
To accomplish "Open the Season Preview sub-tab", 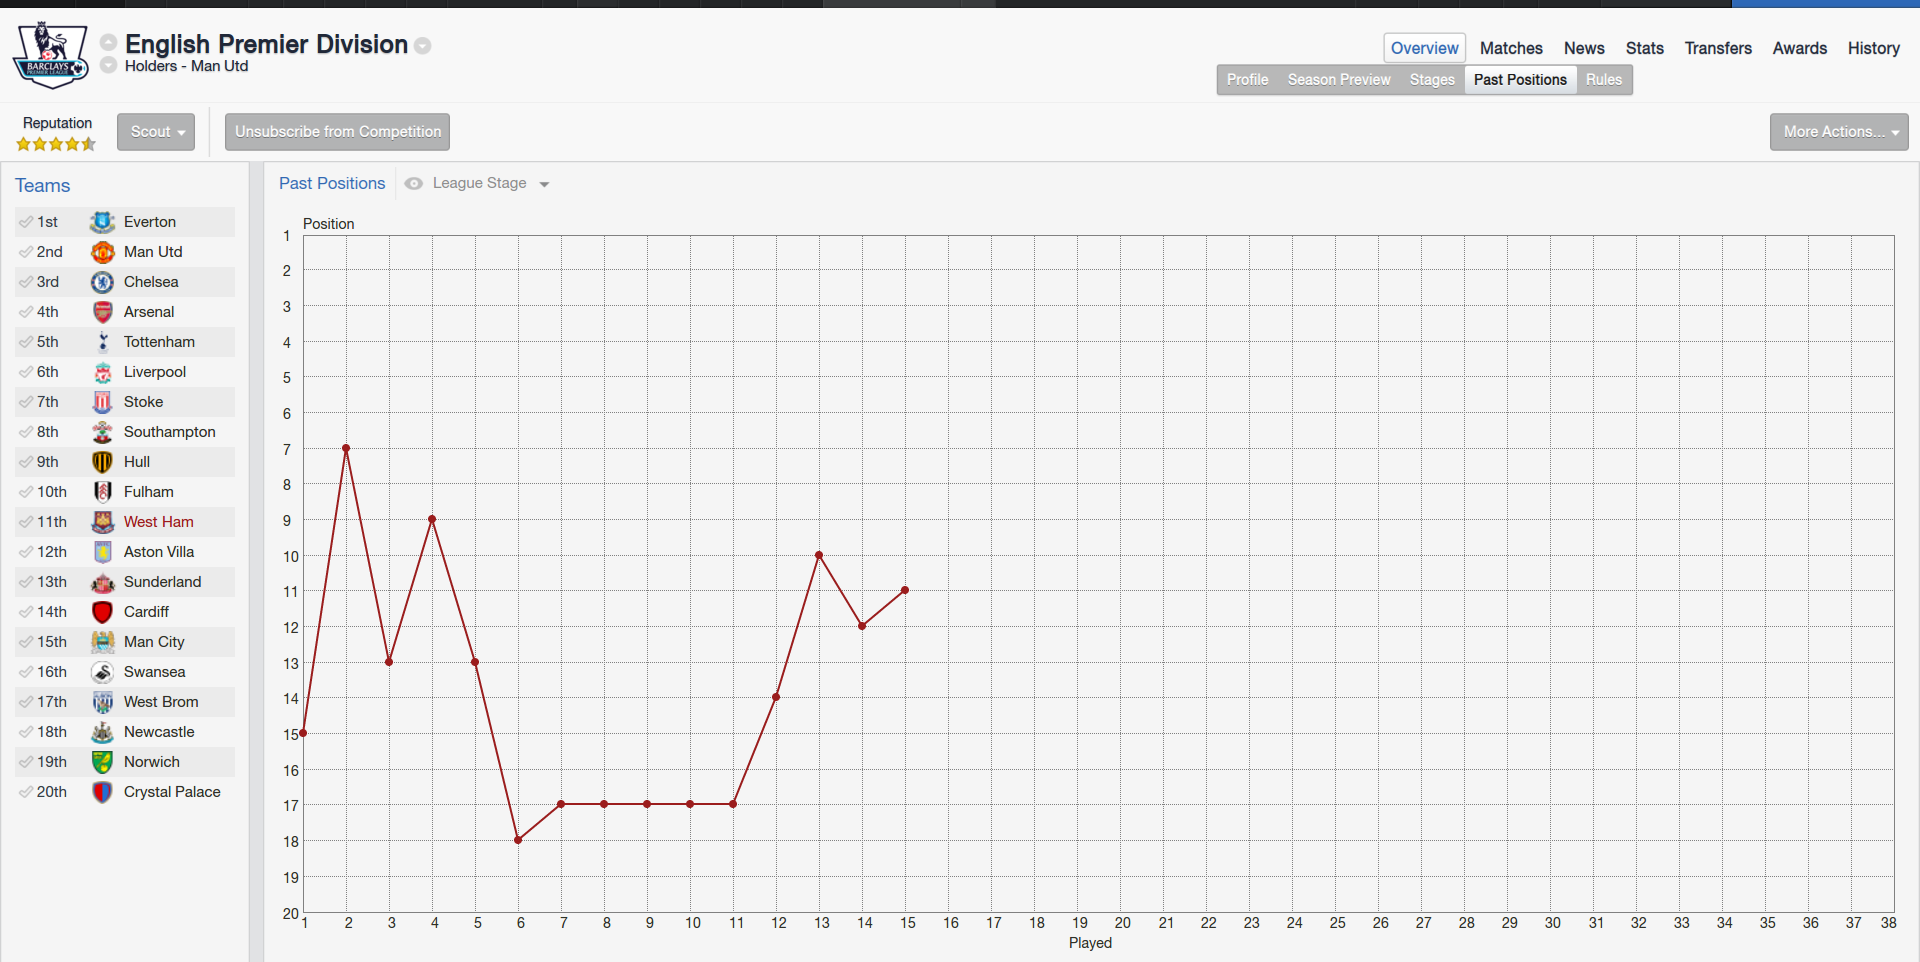I will point(1339,80).
